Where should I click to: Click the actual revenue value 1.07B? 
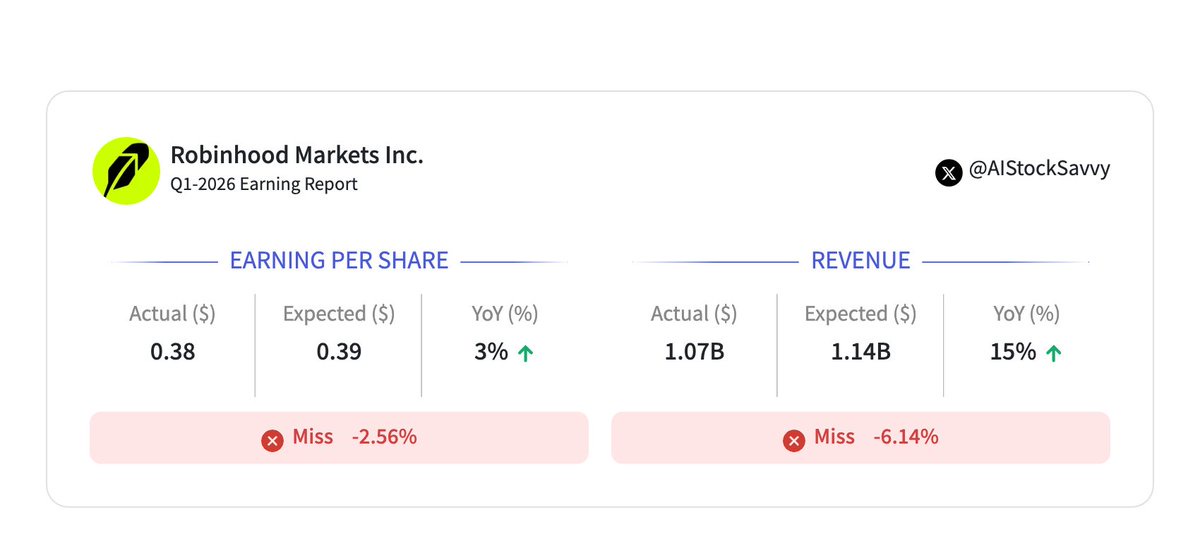point(694,352)
